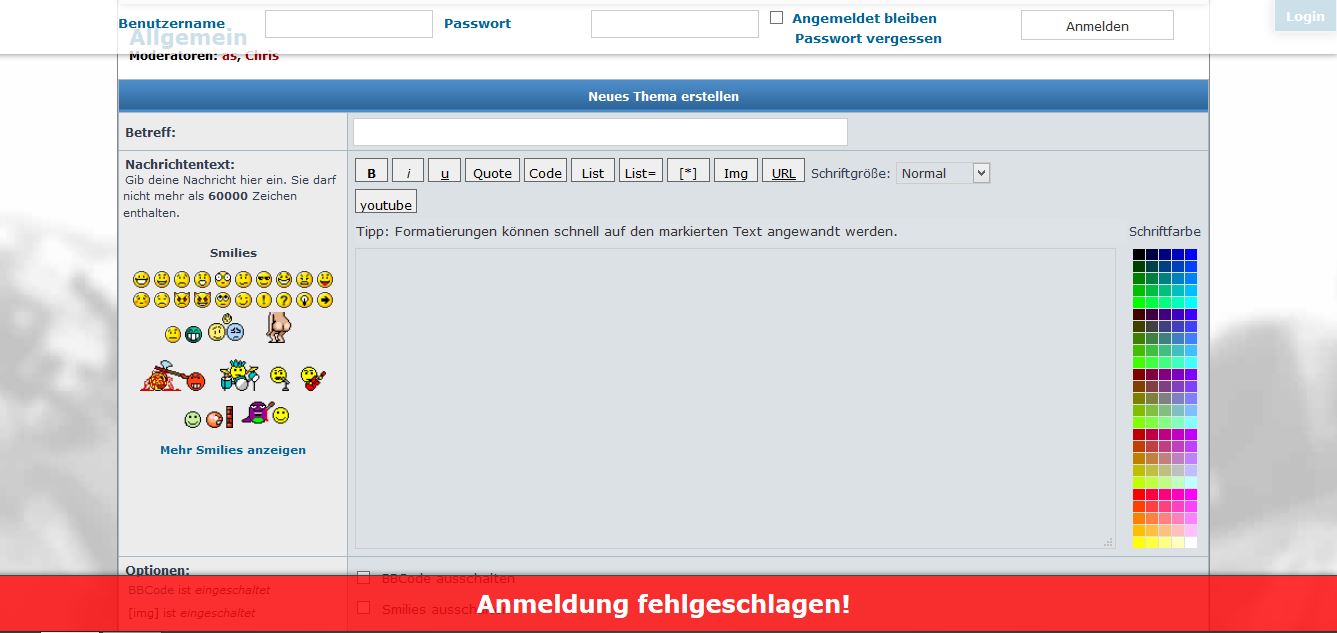This screenshot has width=1337, height=633.
Task: Click the Mehr Smilies anzeigen link
Action: point(233,450)
